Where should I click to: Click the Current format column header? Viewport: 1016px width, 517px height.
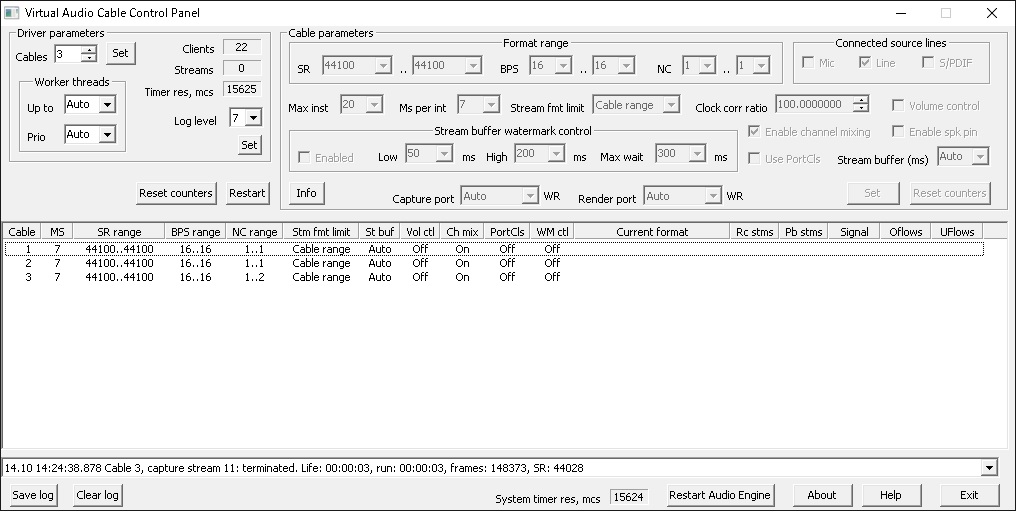point(652,232)
